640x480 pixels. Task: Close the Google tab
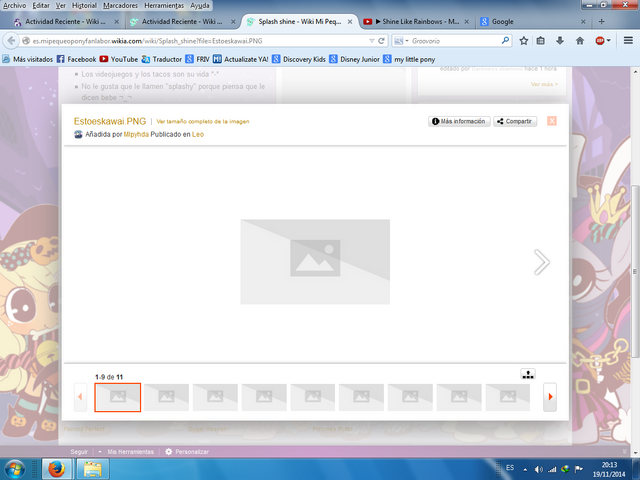click(x=583, y=22)
